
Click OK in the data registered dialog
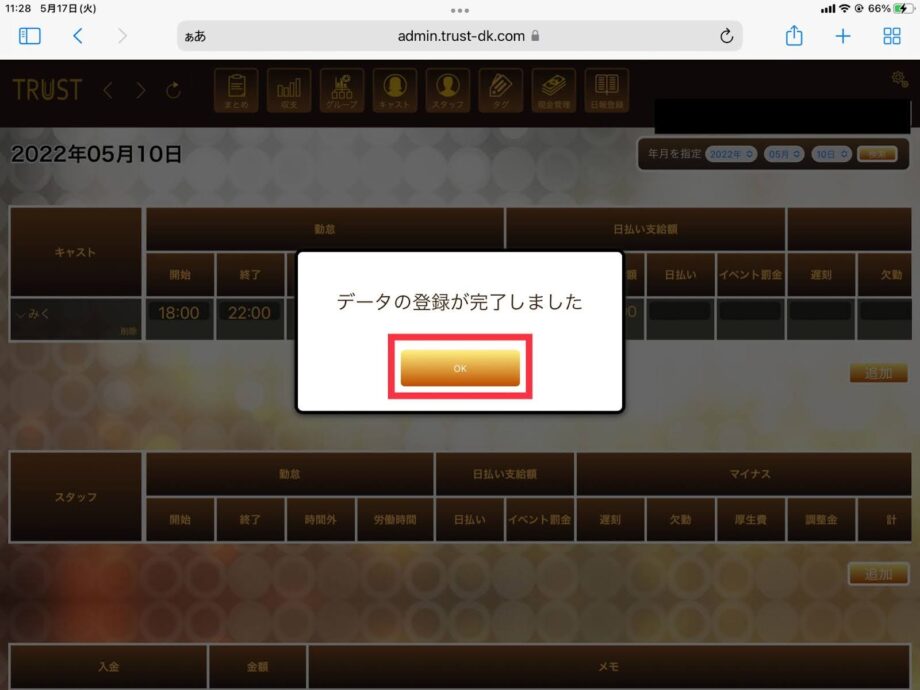(x=460, y=368)
